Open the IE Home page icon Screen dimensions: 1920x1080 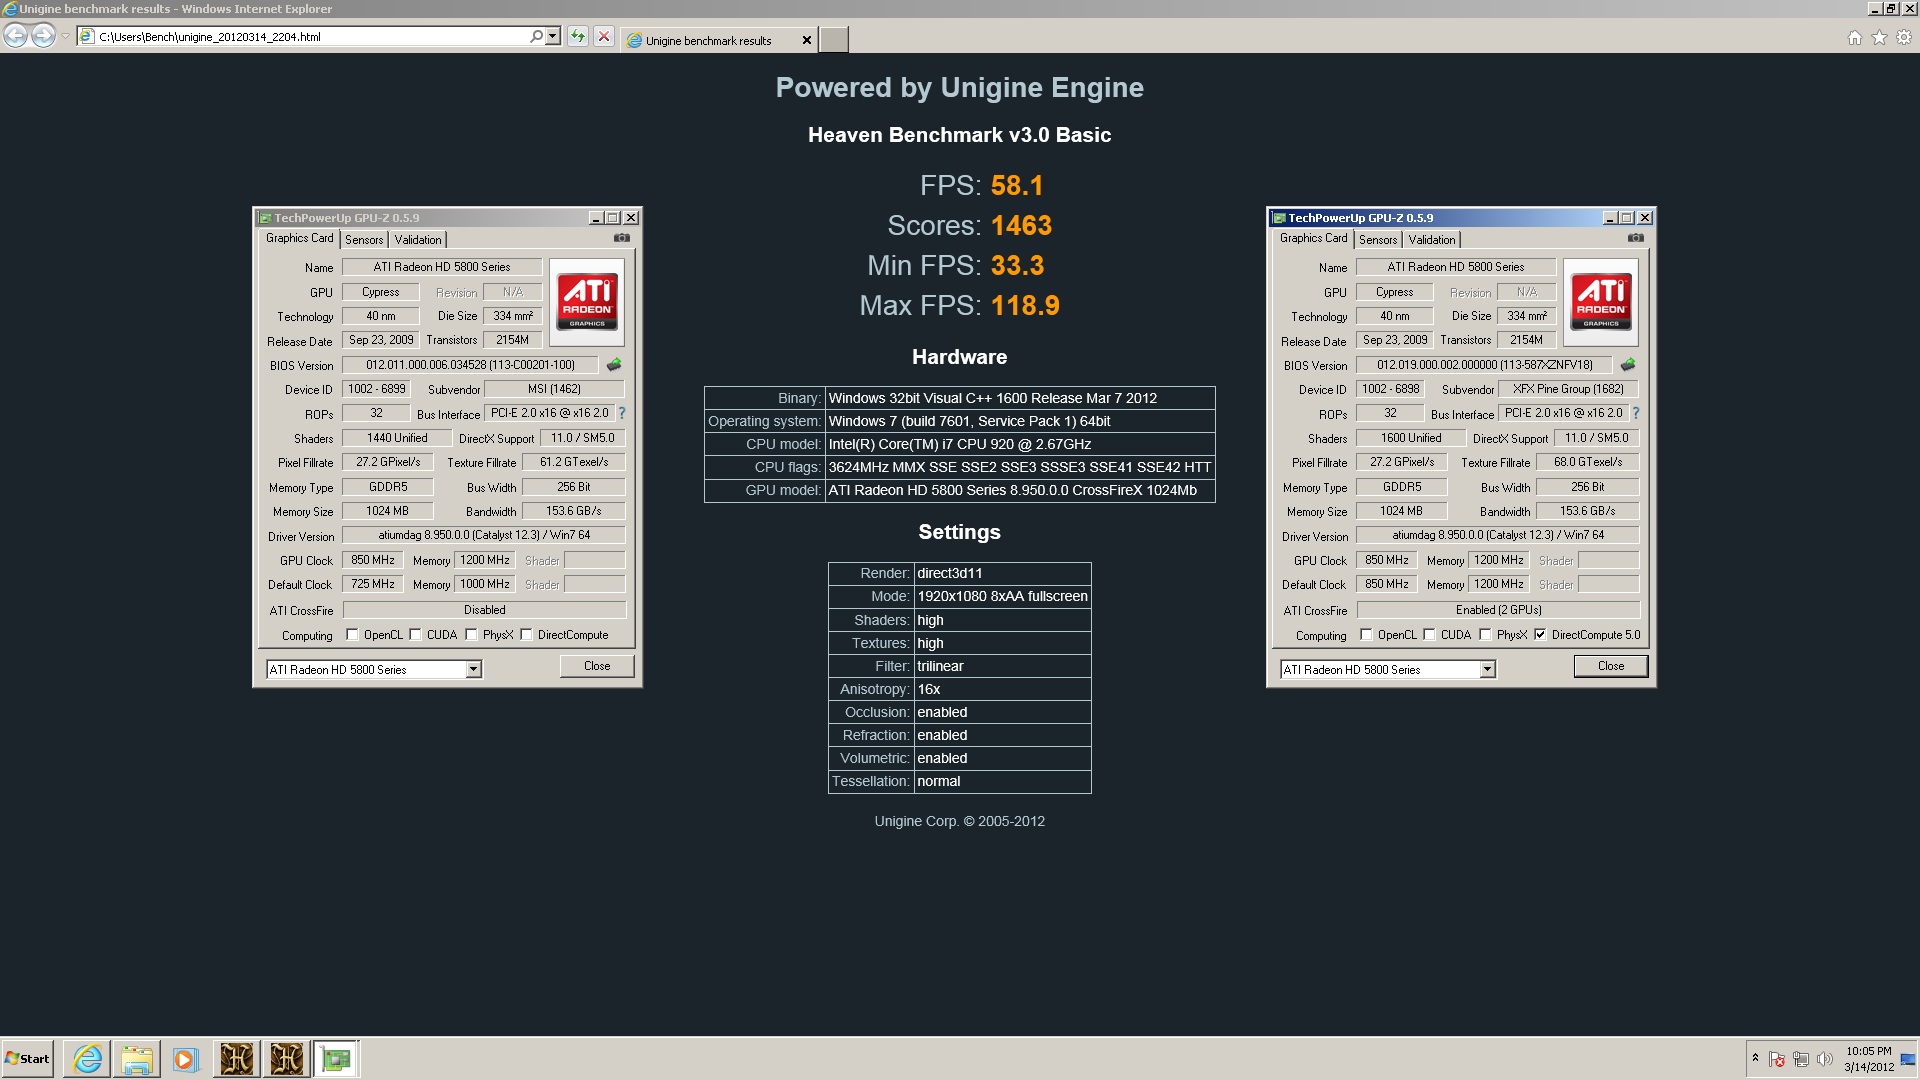1855,37
